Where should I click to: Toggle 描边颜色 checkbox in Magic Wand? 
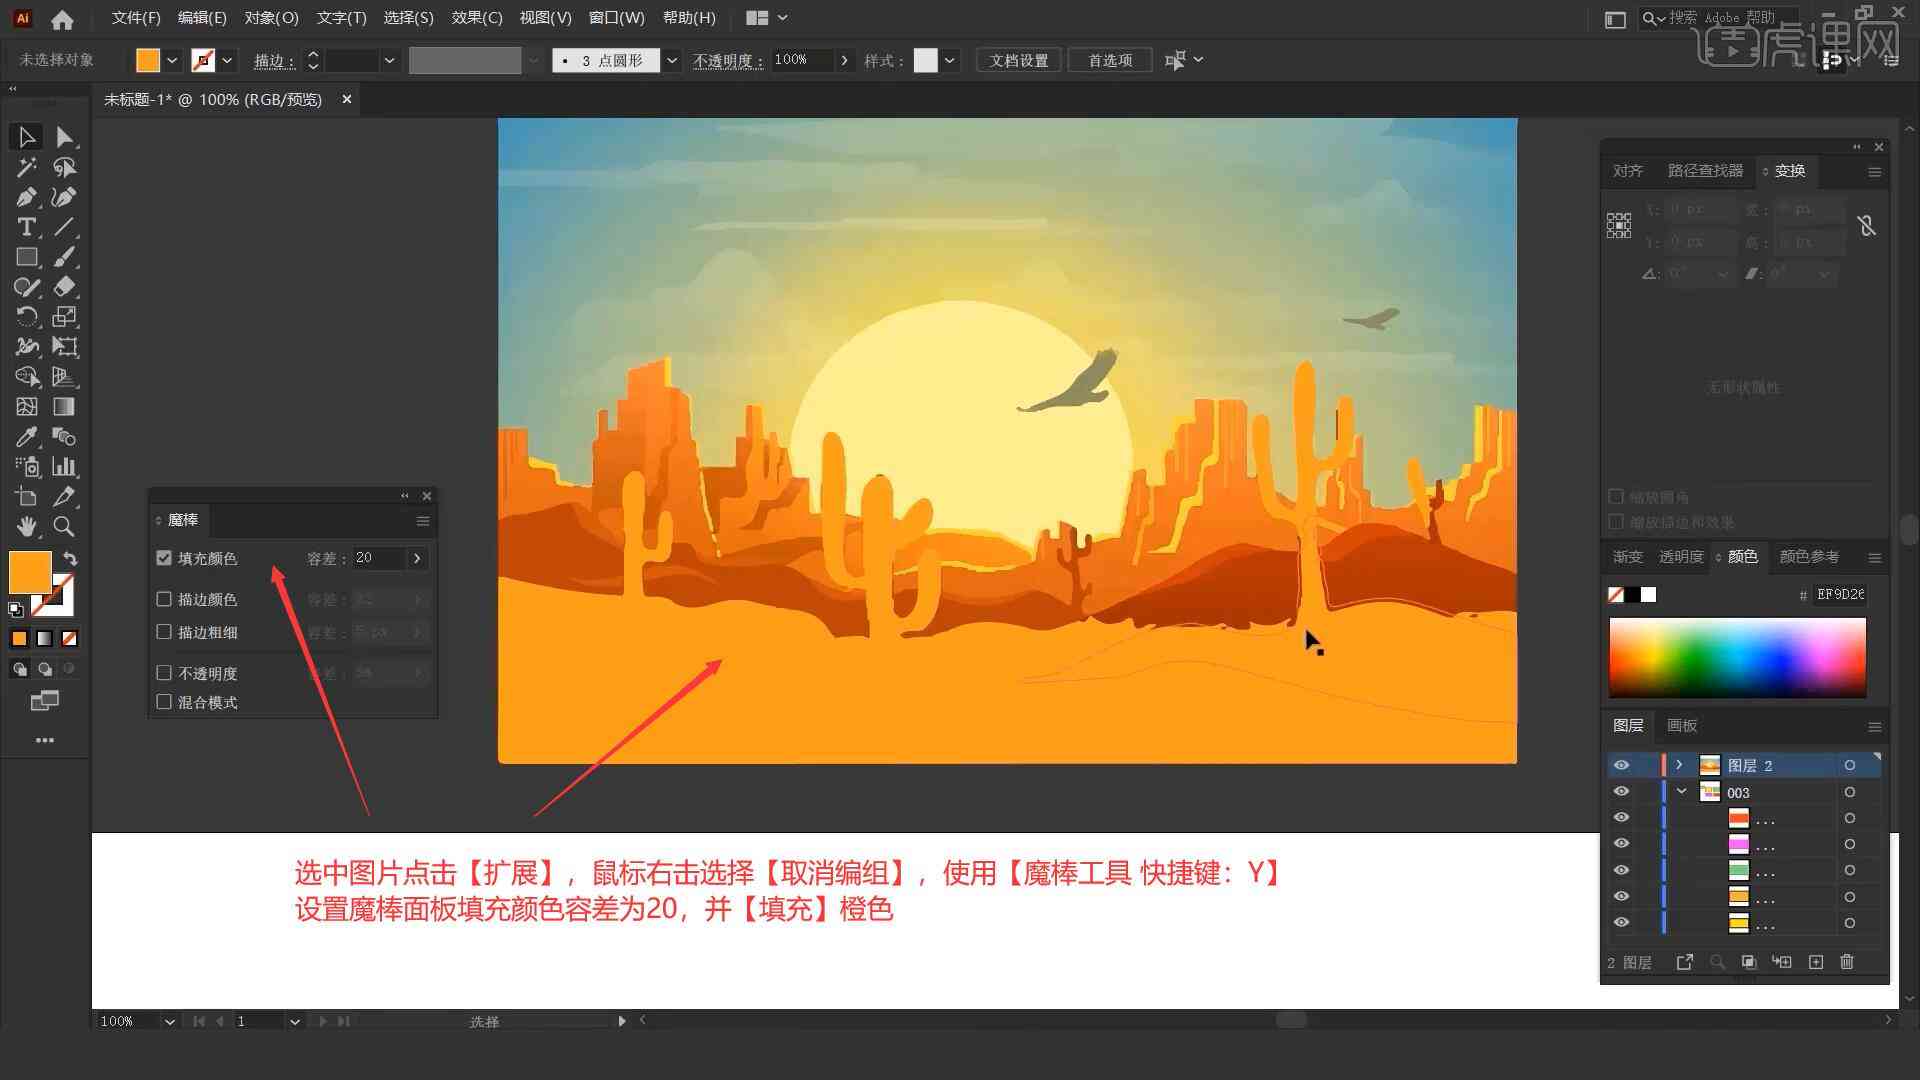pyautogui.click(x=165, y=599)
